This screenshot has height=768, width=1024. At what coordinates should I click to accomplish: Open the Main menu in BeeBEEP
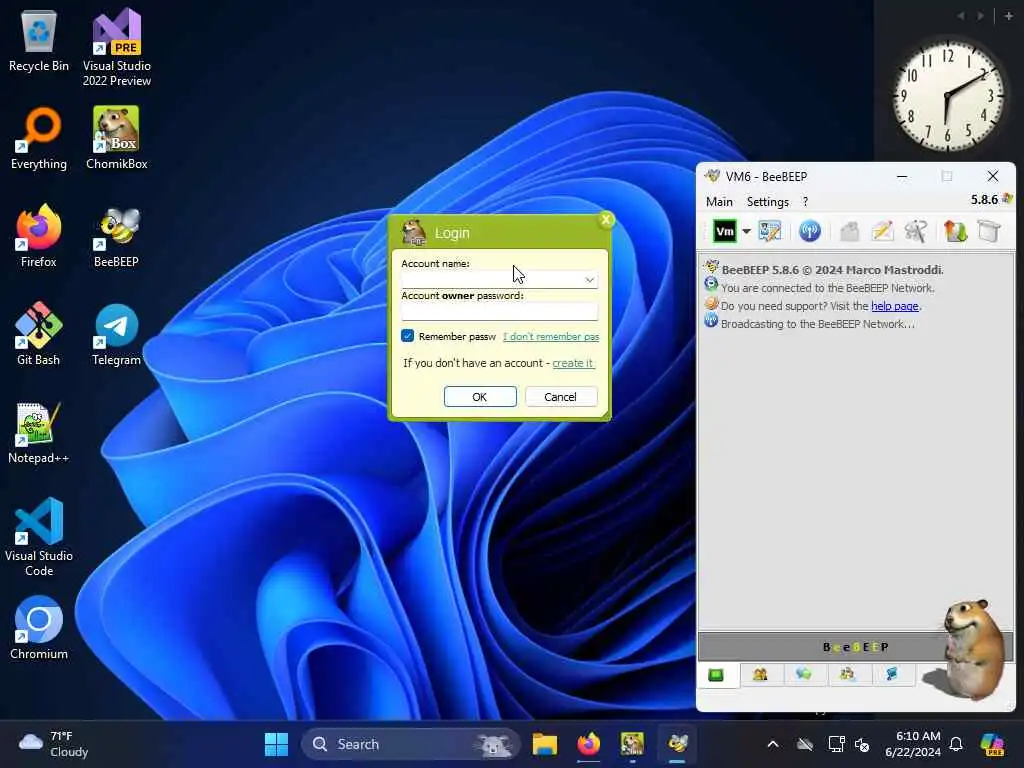tap(719, 202)
